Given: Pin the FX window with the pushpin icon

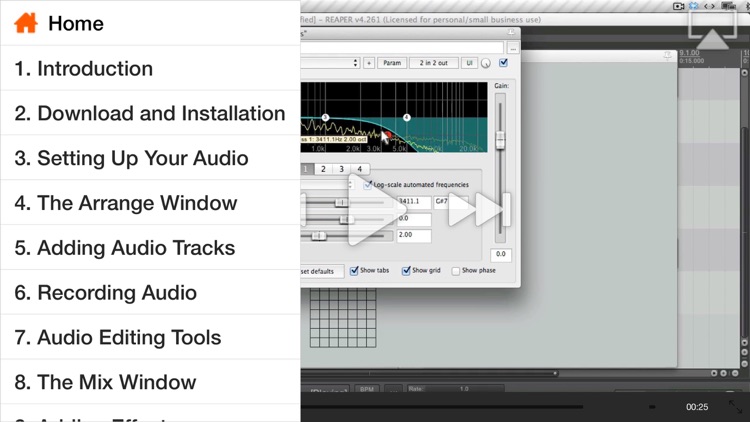Looking at the screenshot, I should (511, 33).
